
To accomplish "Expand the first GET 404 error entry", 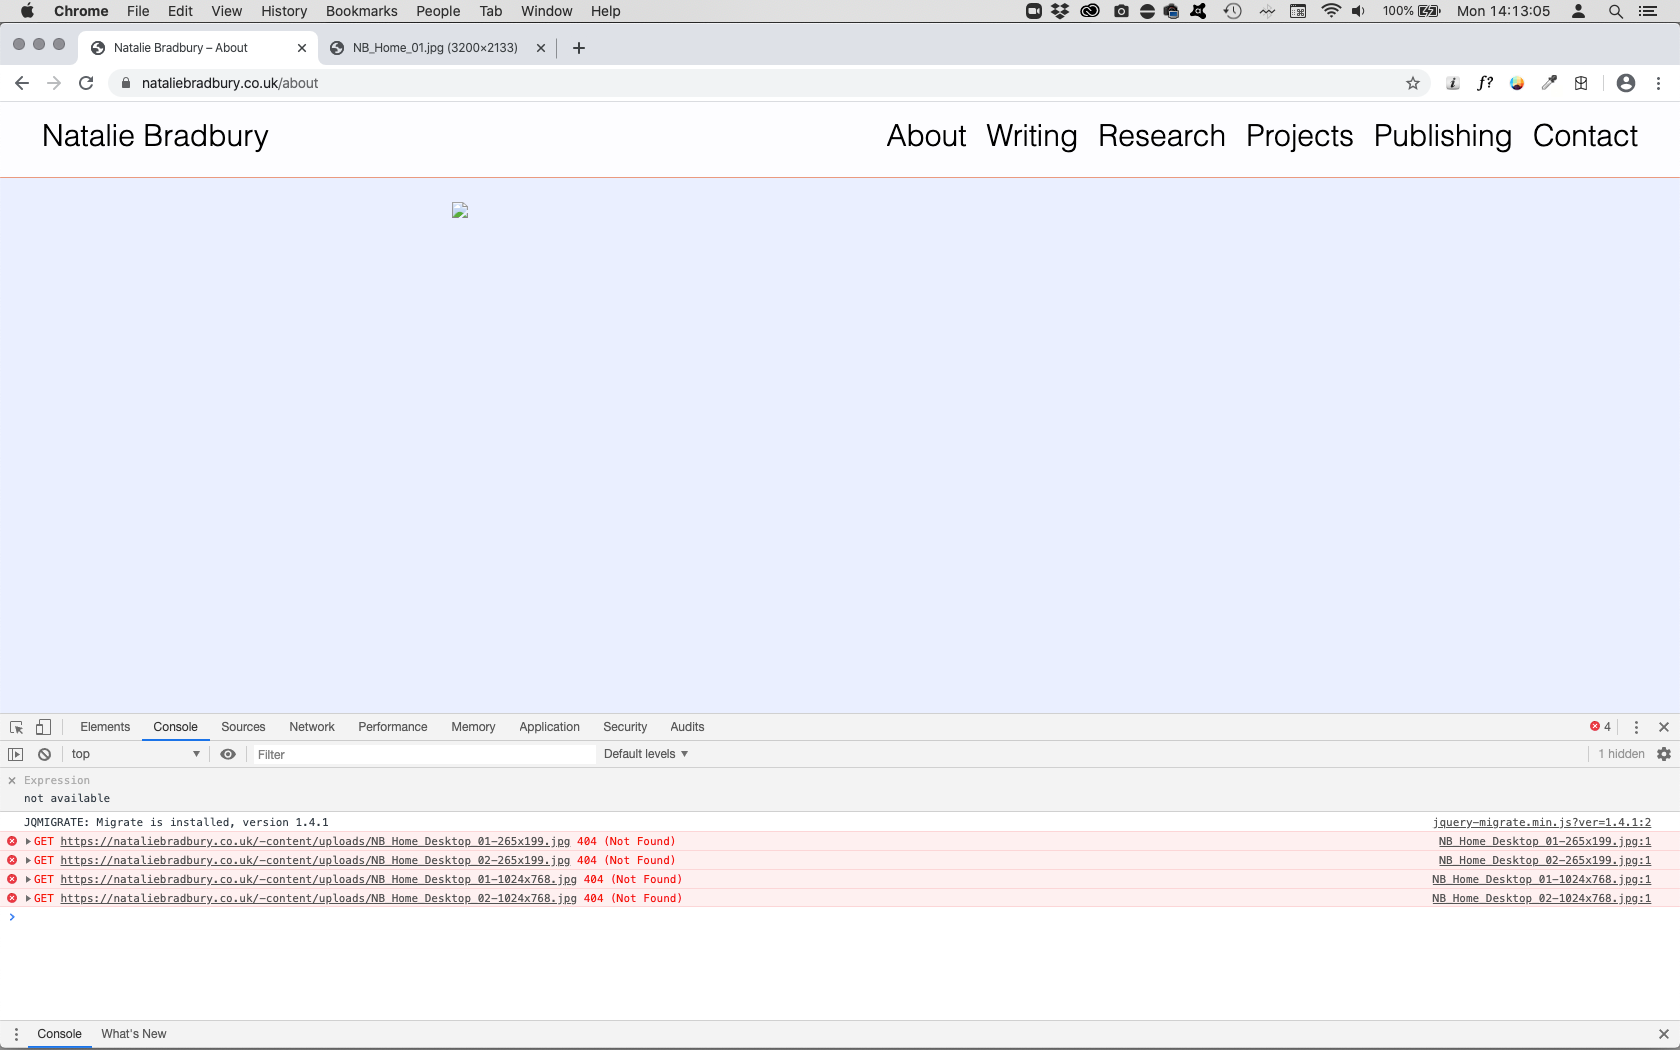I will tap(28, 841).
